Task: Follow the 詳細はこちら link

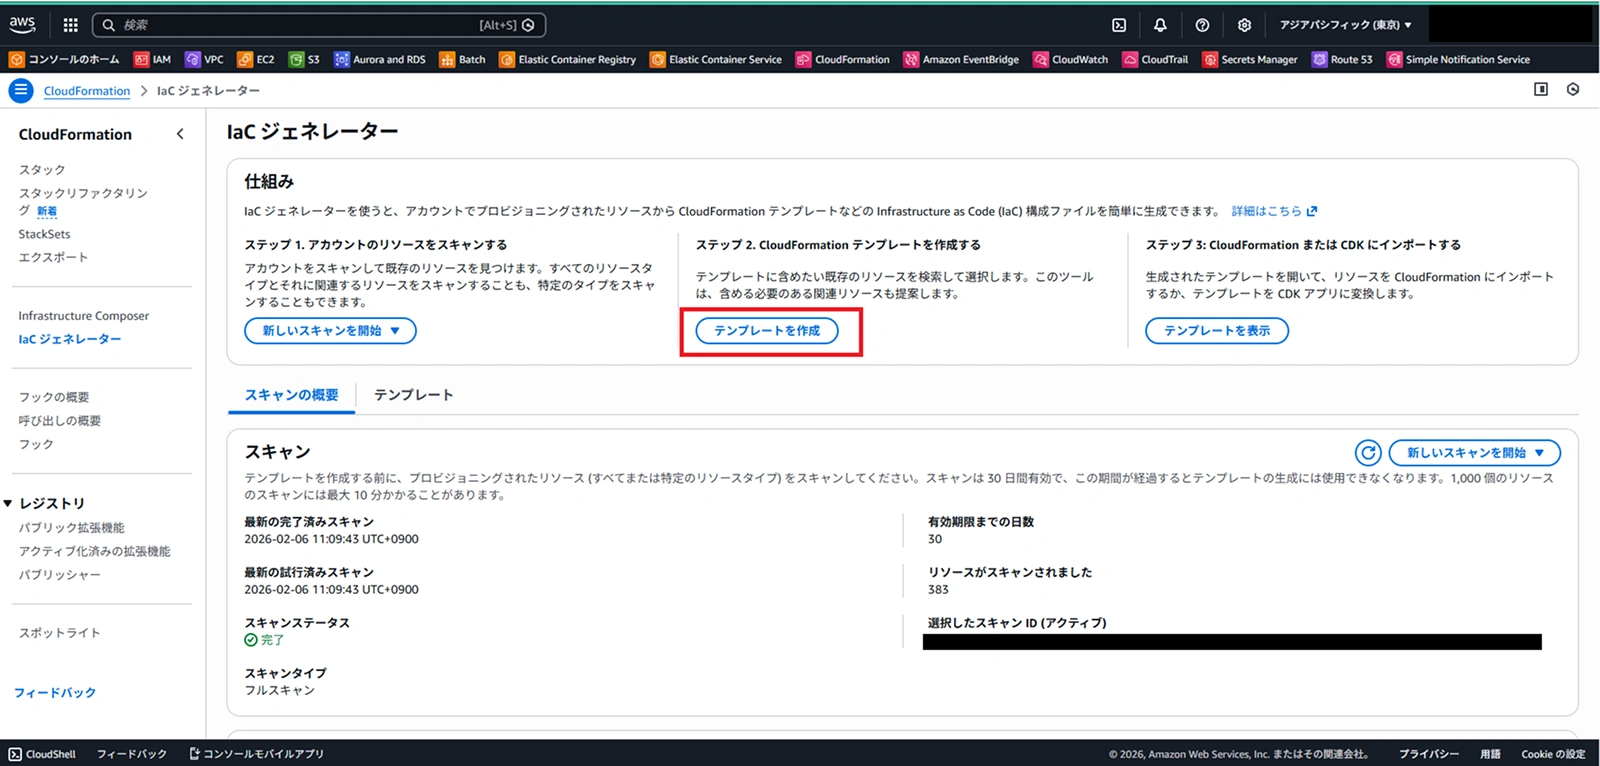Action: [1274, 211]
